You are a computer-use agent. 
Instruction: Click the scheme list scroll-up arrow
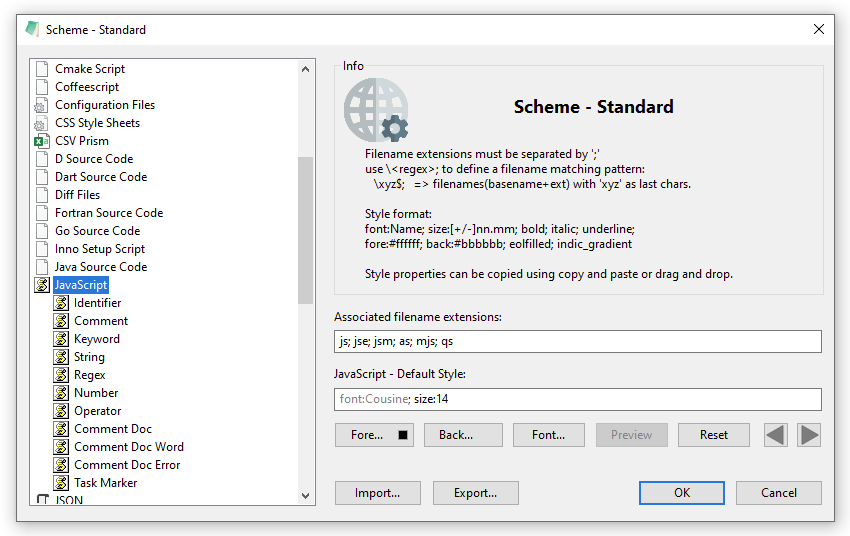pos(305,69)
